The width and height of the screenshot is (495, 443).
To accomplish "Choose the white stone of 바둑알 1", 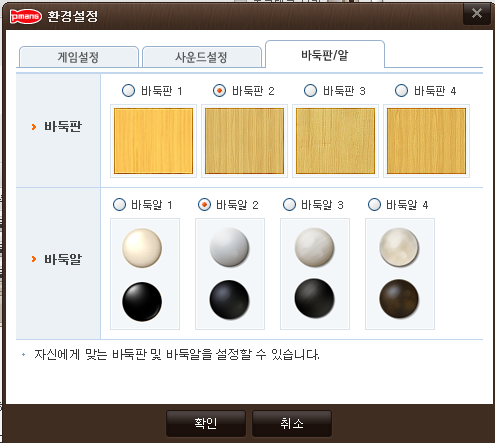I will click(x=142, y=248).
